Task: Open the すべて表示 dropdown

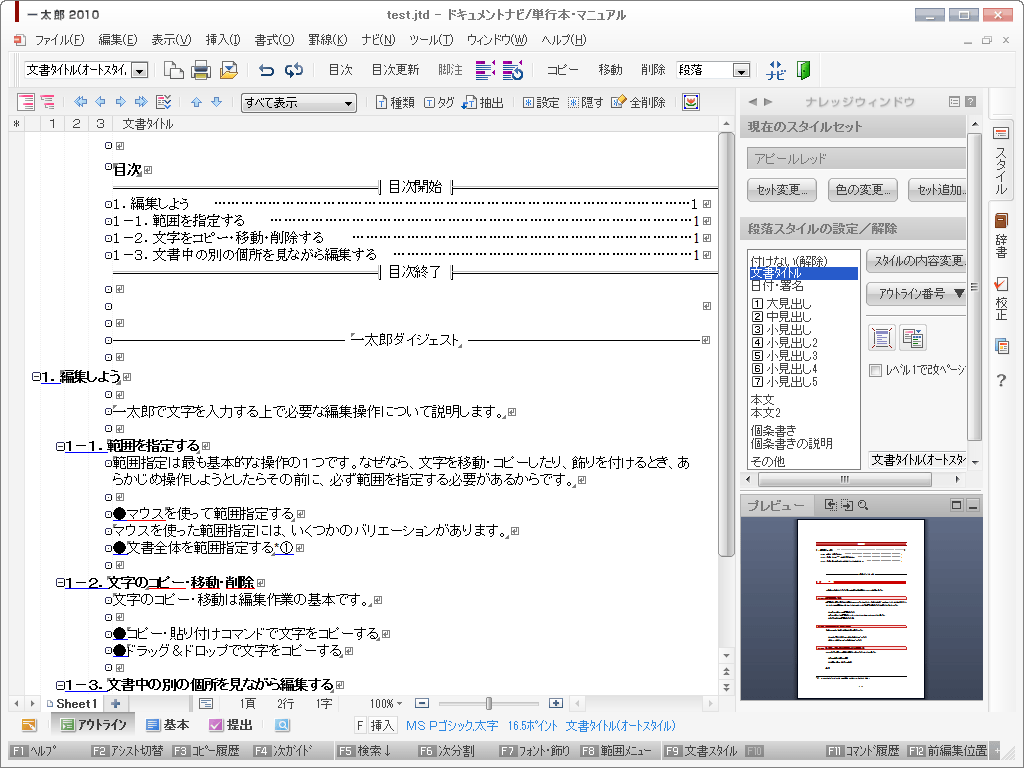Action: pos(299,103)
